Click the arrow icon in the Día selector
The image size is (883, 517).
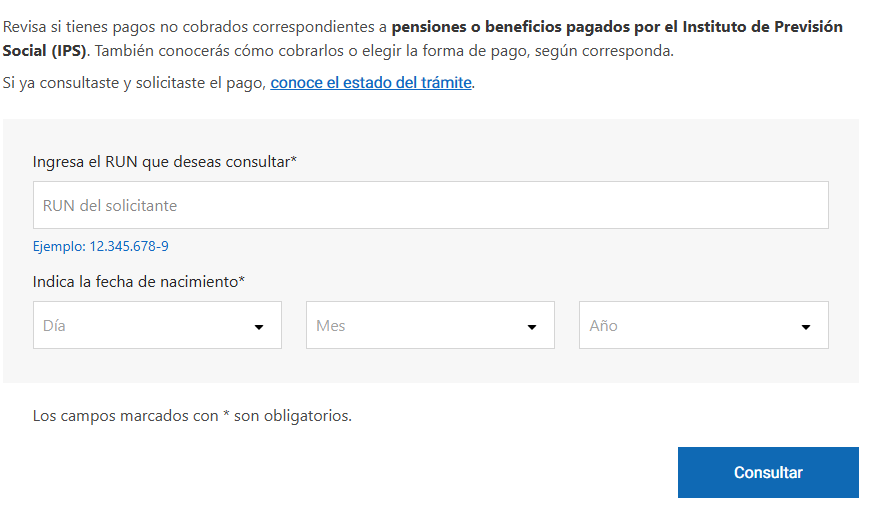(259, 327)
